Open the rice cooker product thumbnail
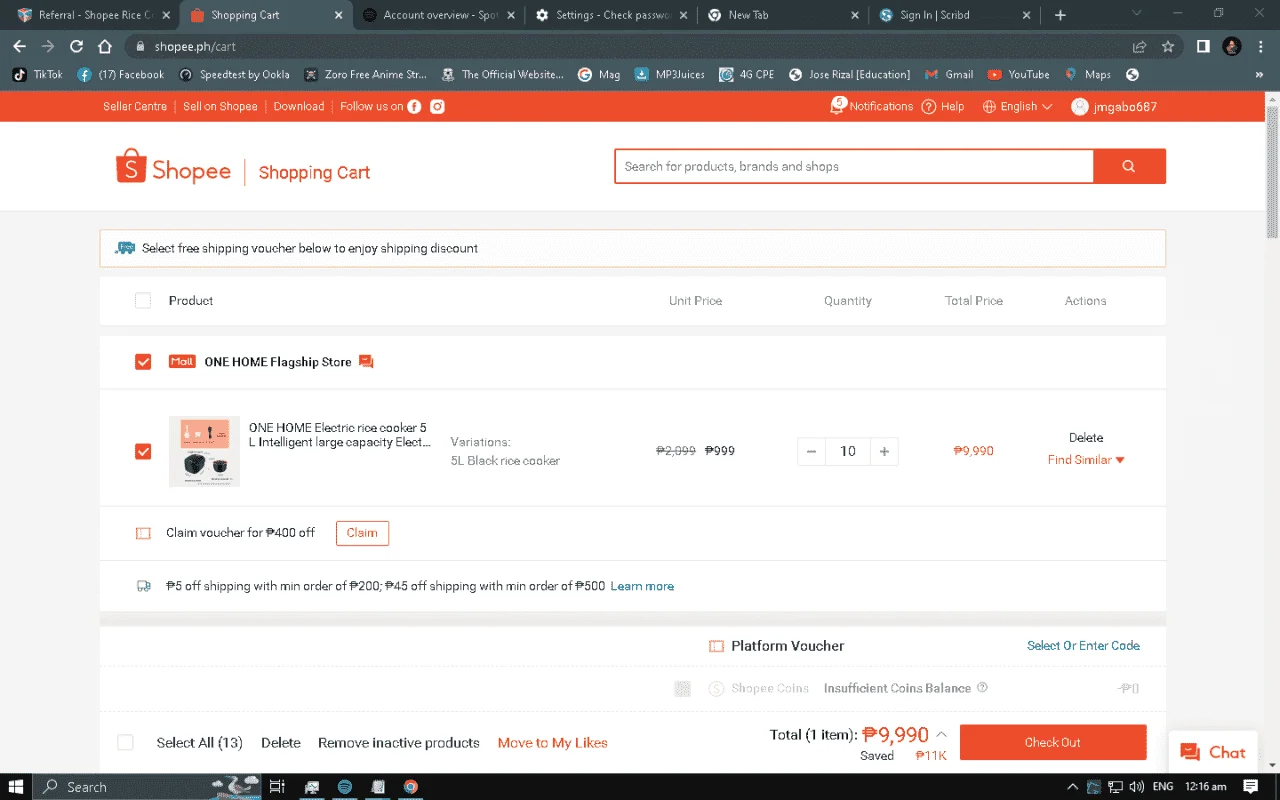Viewport: 1280px width, 800px height. (204, 451)
